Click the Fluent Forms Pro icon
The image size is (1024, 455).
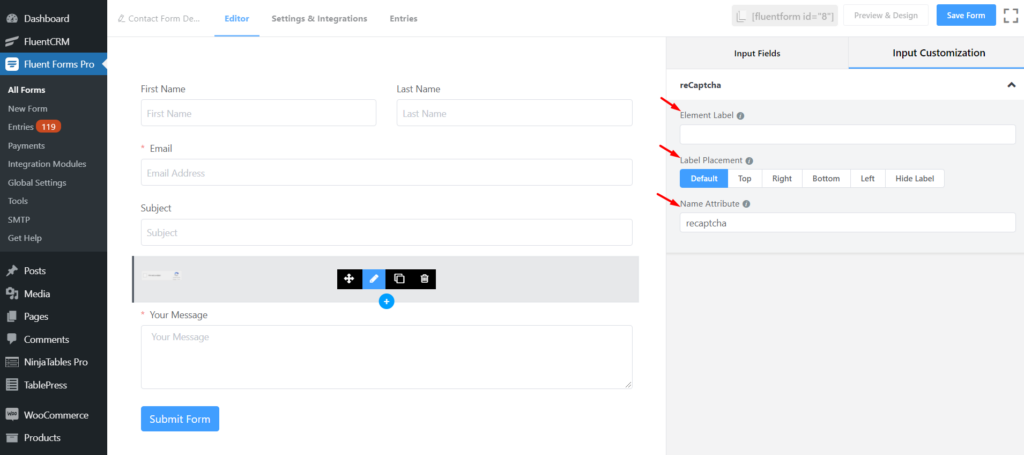[12, 64]
